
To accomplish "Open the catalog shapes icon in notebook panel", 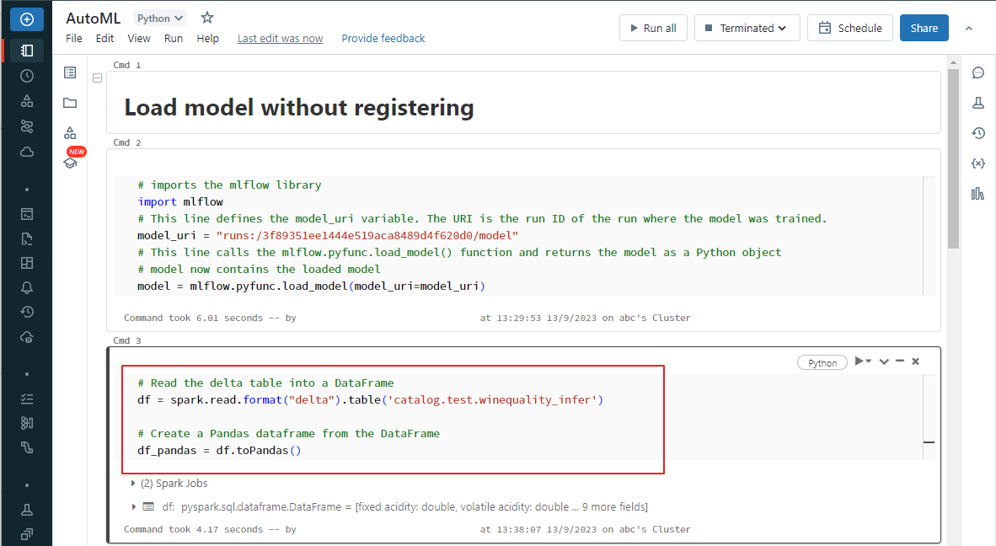I will tap(70, 133).
